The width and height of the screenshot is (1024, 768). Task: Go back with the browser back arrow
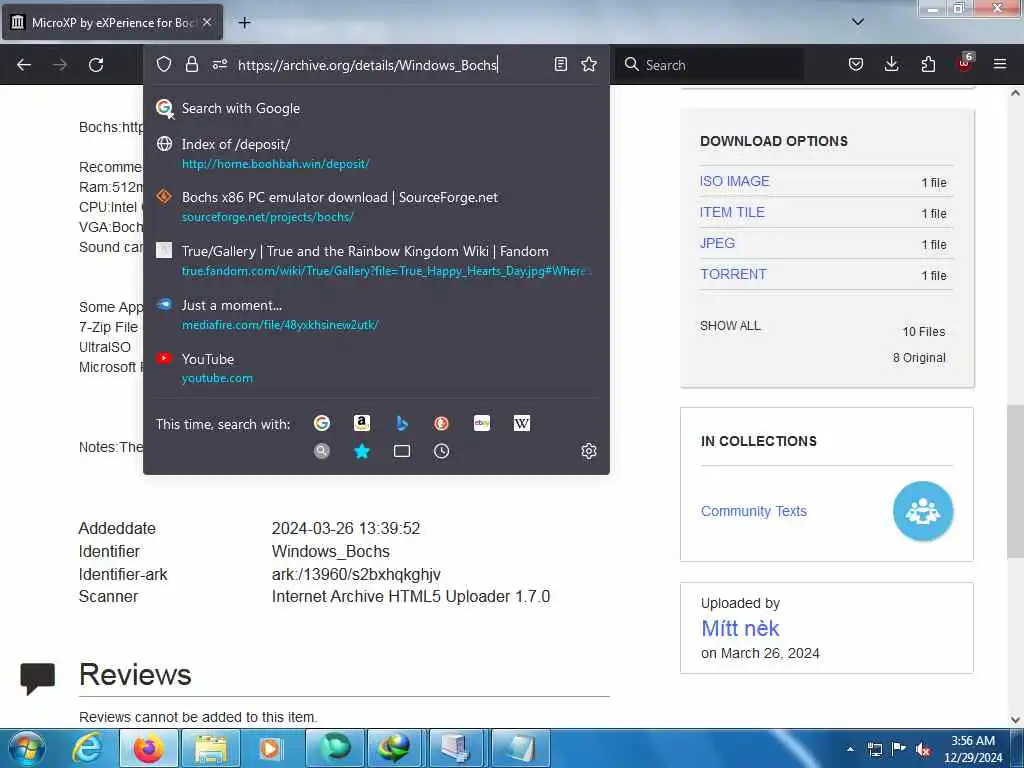24,65
